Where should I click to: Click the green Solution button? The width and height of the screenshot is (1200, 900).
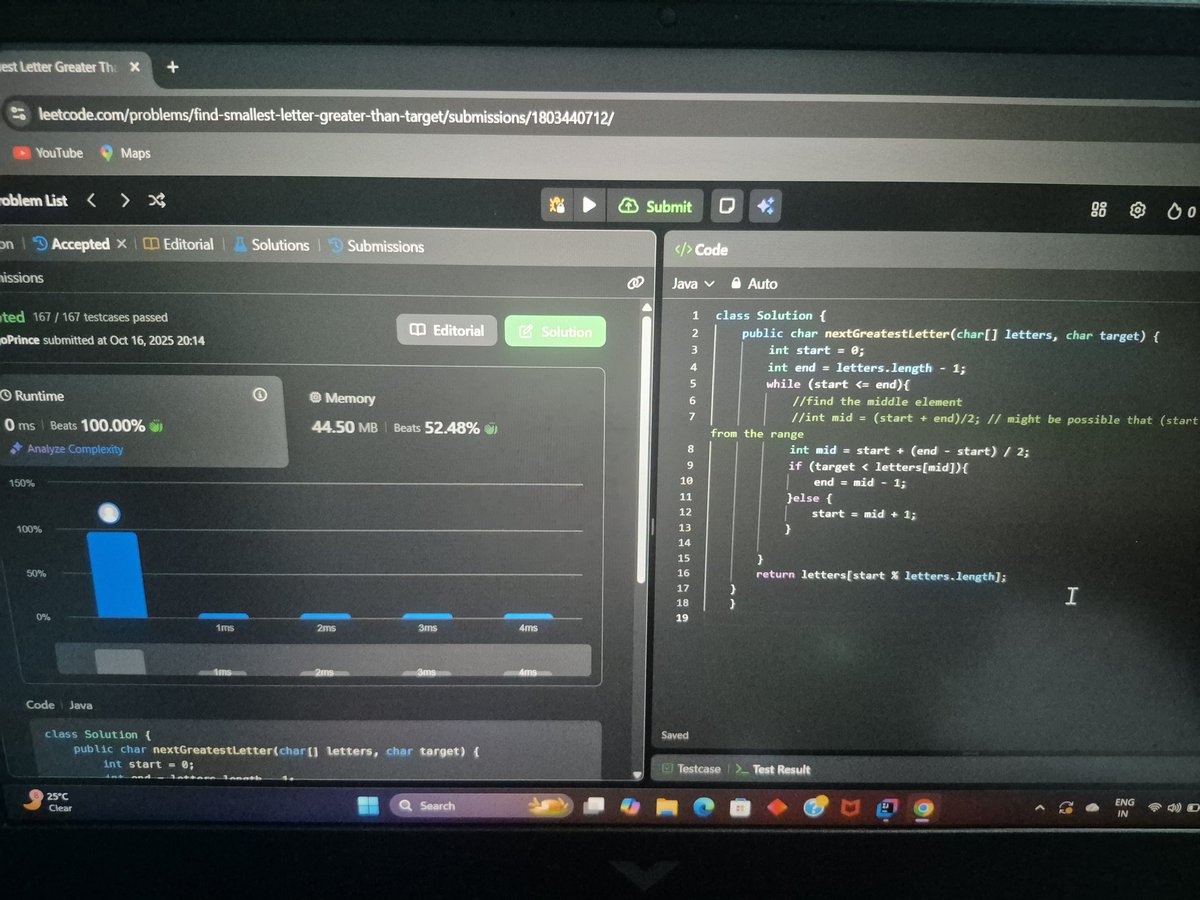[555, 332]
